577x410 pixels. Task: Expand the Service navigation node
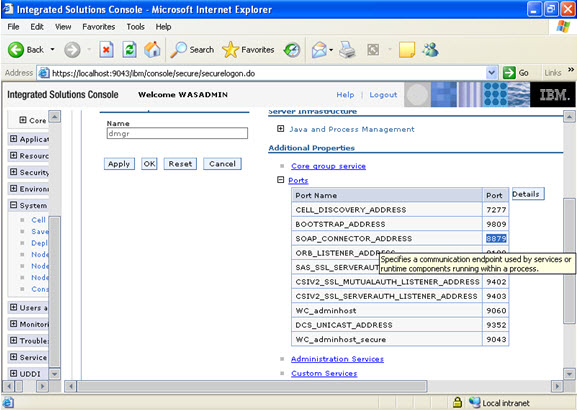14,357
